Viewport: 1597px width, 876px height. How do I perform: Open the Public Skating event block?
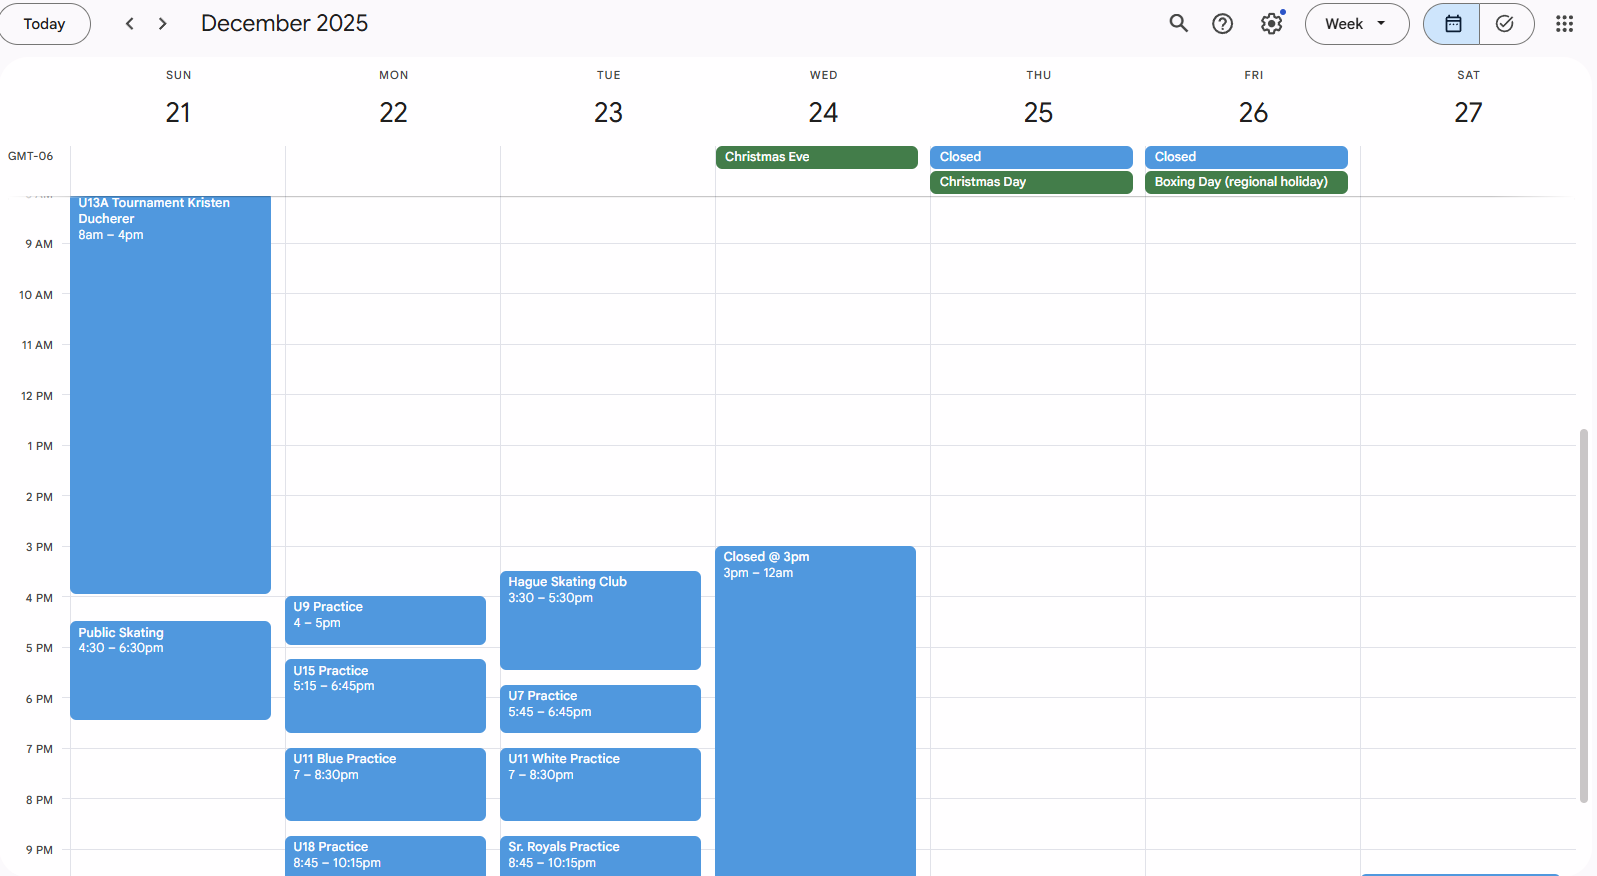170,669
